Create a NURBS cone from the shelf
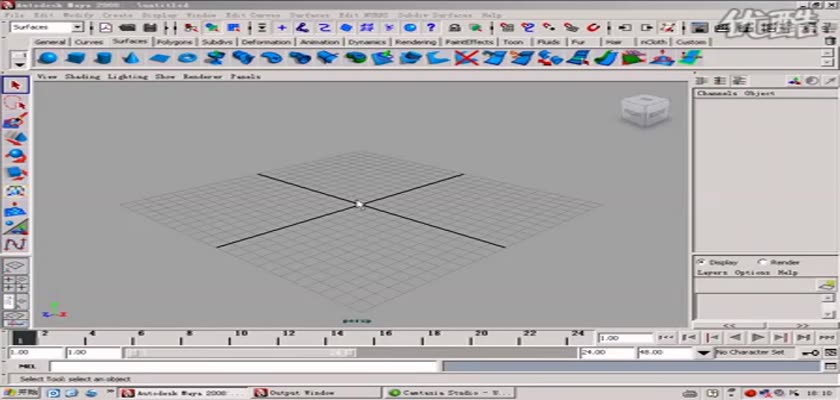This screenshot has height=400, width=840. [x=131, y=57]
